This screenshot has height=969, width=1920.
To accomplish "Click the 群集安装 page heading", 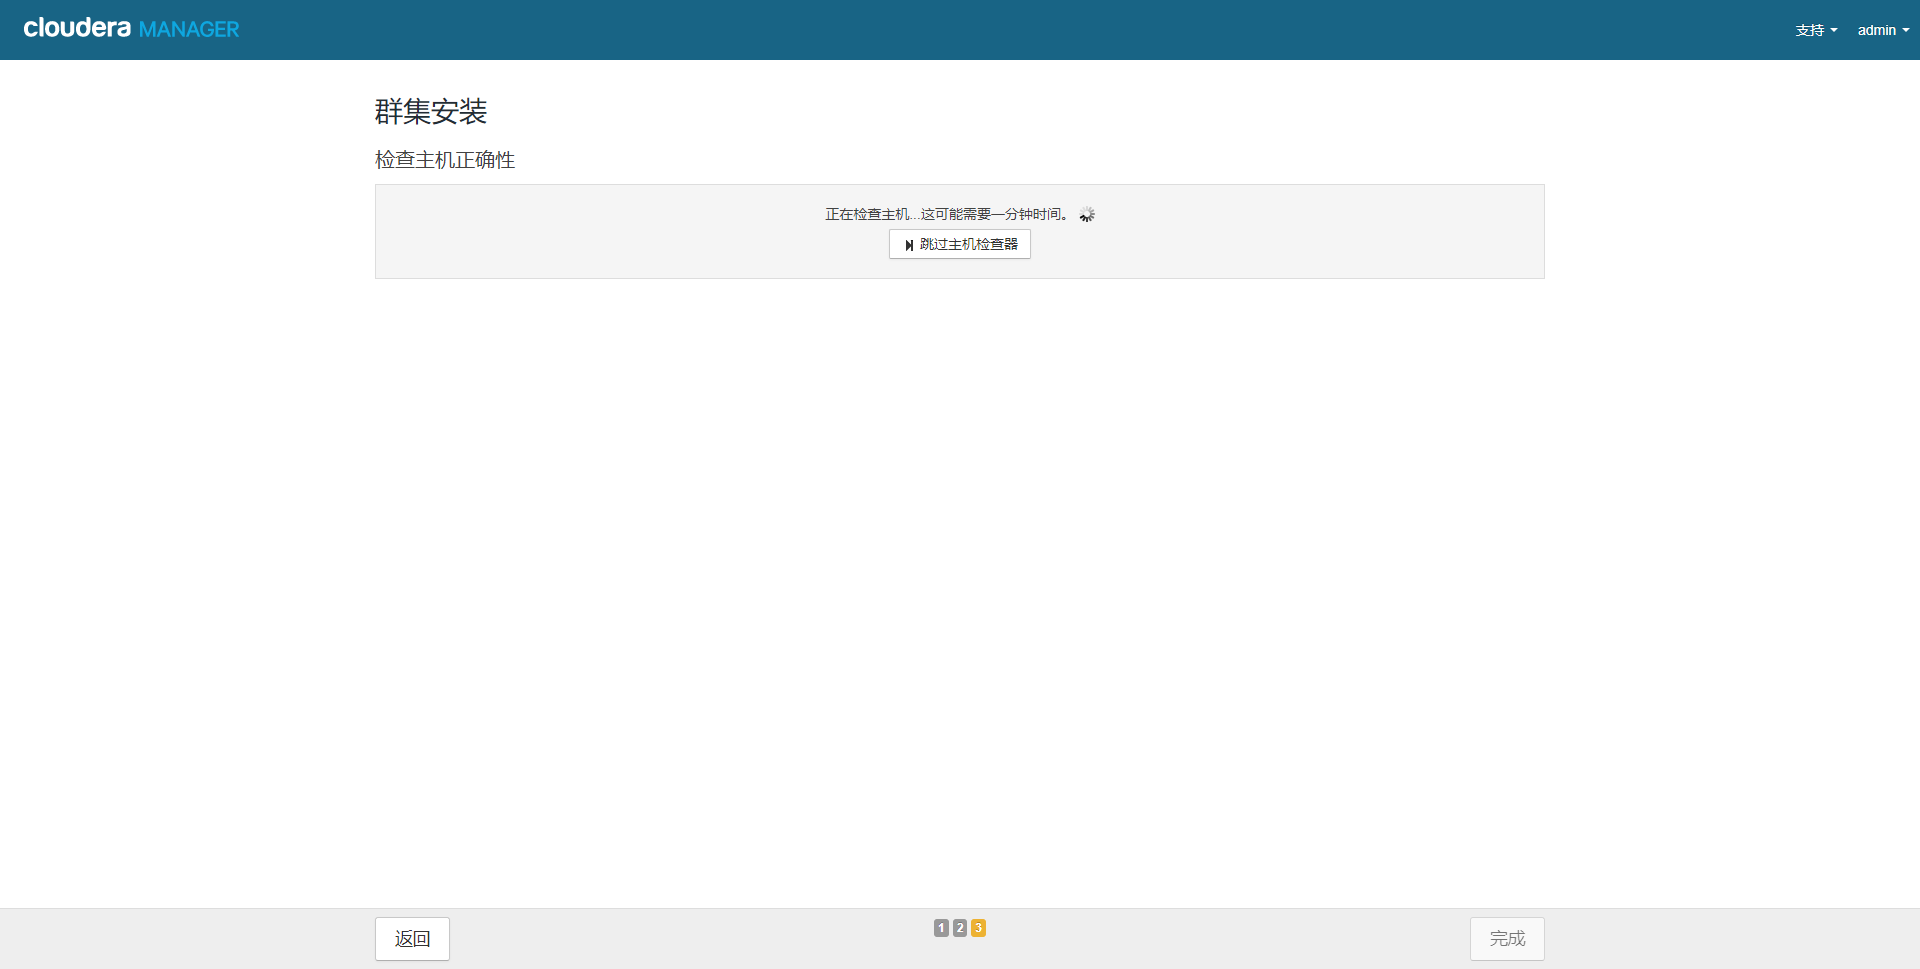I will coord(431,111).
